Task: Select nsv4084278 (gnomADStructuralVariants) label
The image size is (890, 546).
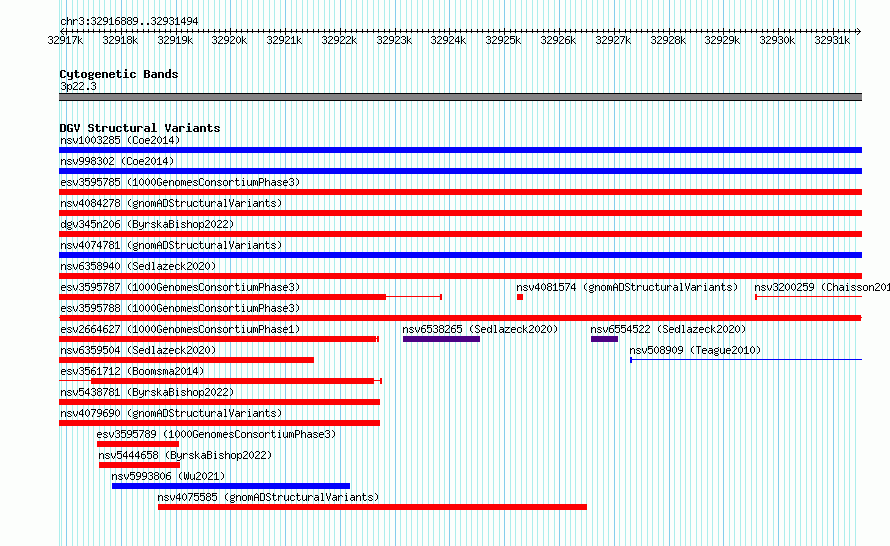Action: click(171, 203)
